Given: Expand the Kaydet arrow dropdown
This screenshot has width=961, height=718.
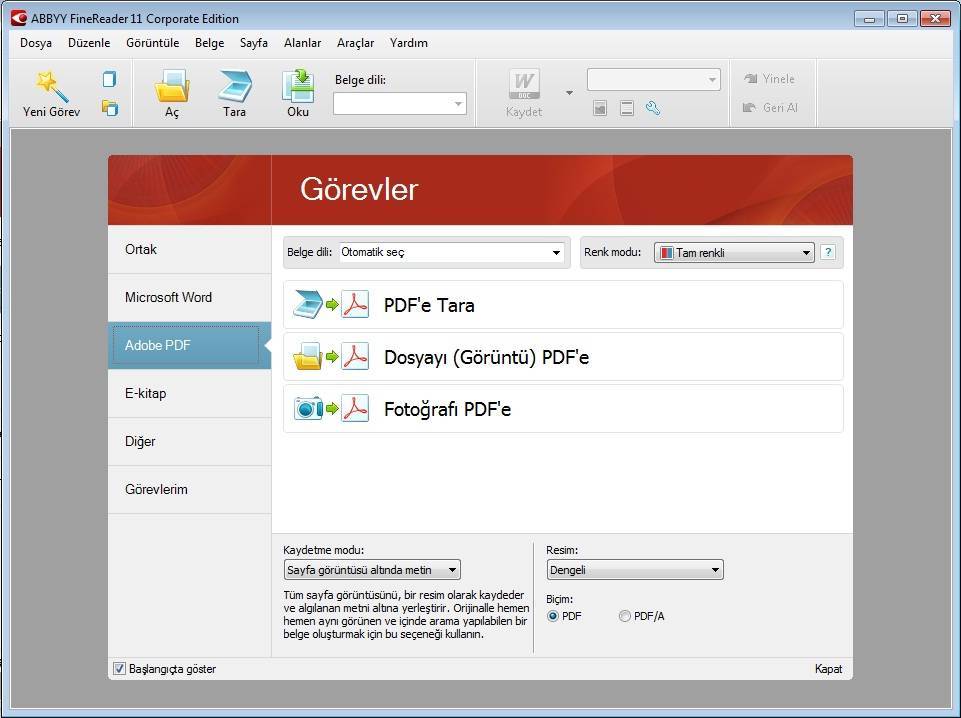Looking at the screenshot, I should pos(569,93).
